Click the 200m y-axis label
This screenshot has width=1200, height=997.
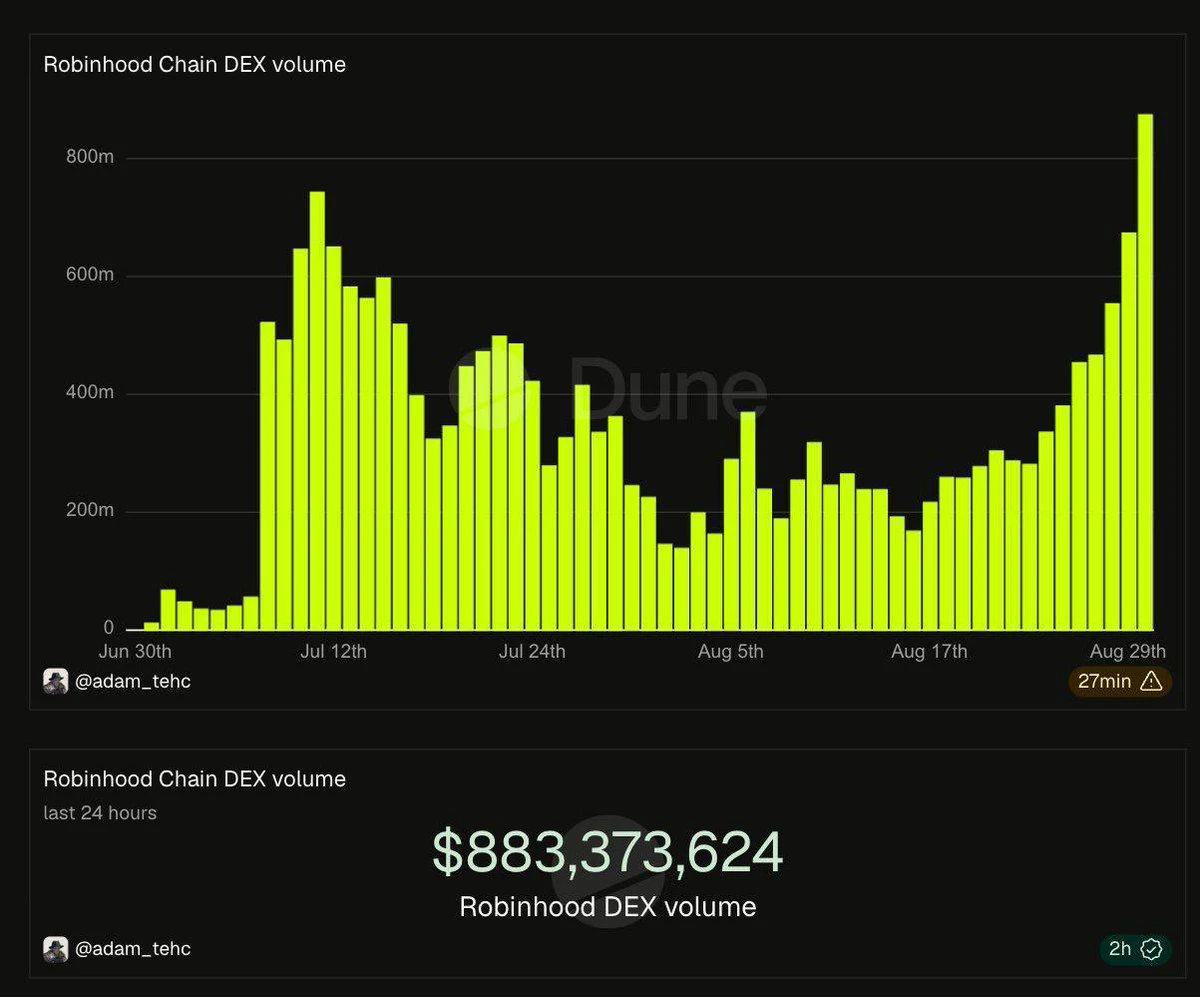click(92, 511)
